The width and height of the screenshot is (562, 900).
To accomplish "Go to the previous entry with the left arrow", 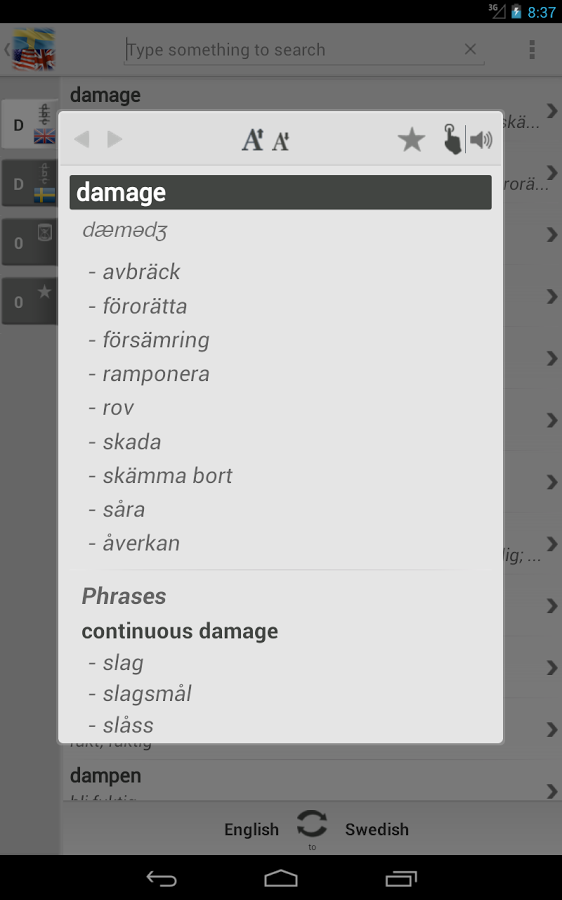I will point(82,139).
